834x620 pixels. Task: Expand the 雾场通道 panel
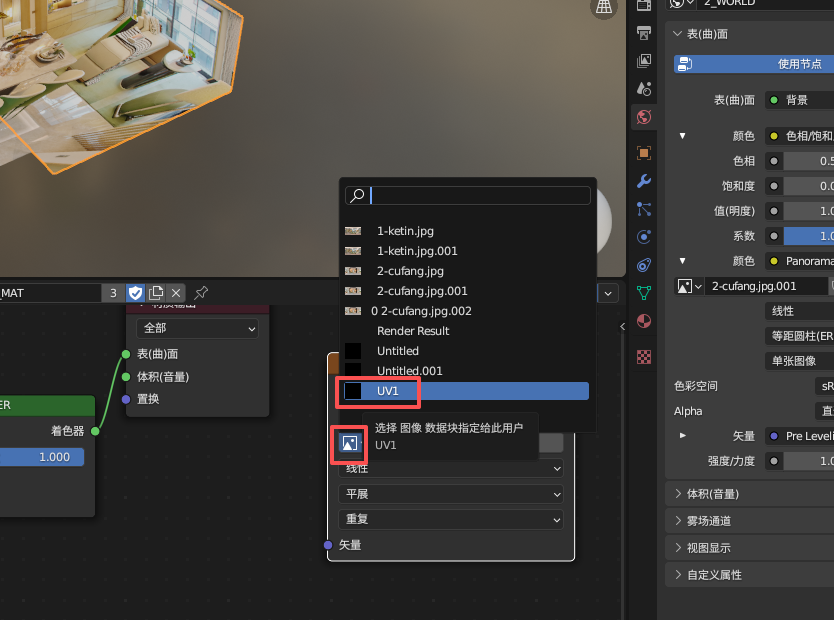(x=750, y=521)
